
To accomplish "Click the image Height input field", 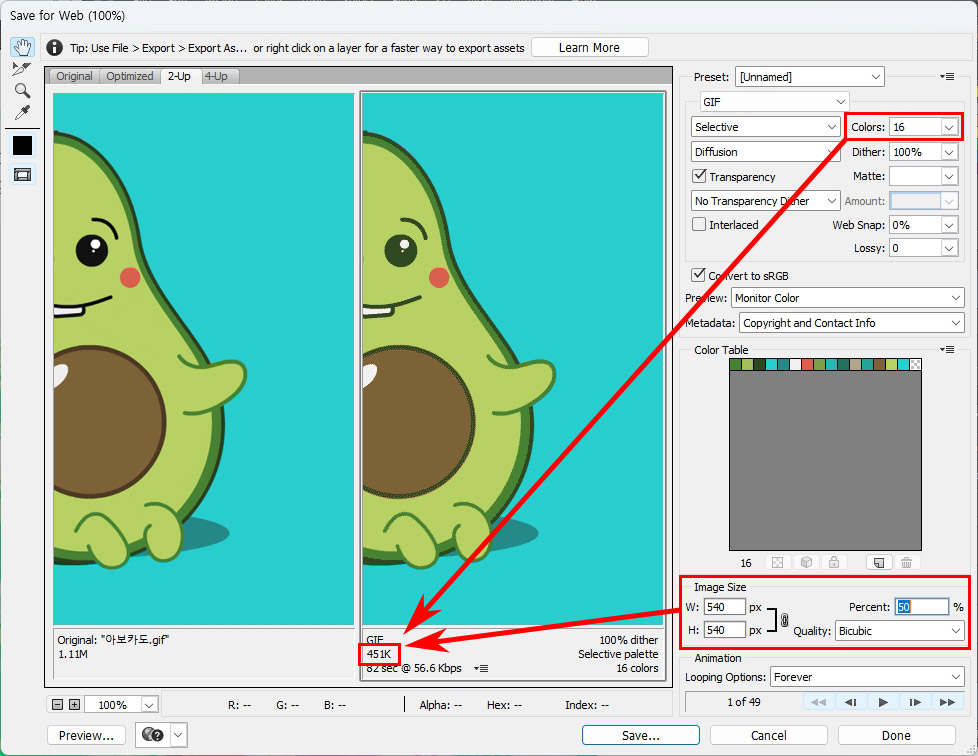I will coord(725,631).
